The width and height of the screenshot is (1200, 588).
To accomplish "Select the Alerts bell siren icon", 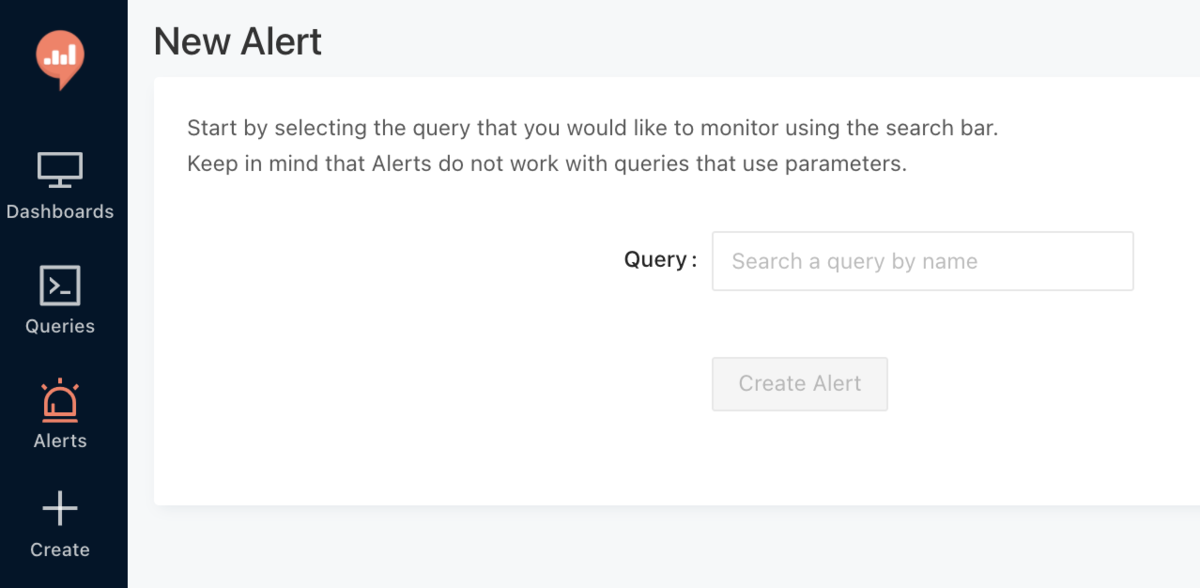I will [x=60, y=400].
